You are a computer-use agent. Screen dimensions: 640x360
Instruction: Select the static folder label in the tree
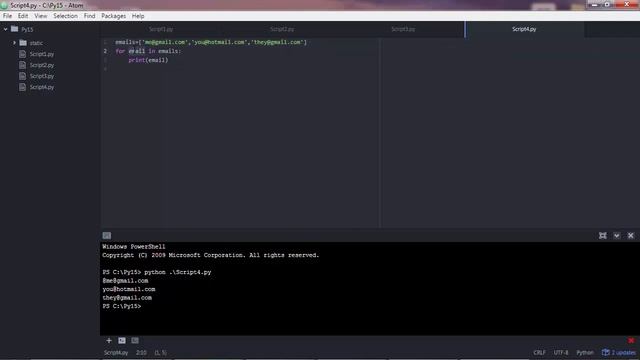[x=36, y=43]
